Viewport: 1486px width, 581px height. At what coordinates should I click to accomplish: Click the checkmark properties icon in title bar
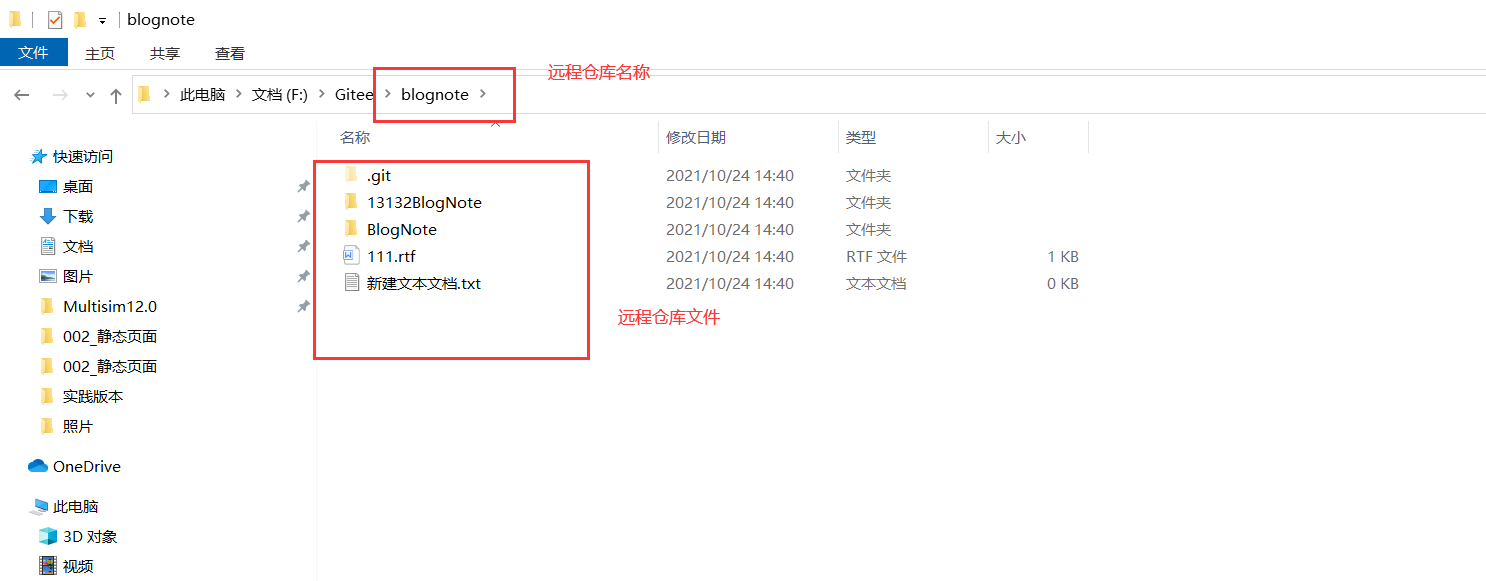pos(55,20)
